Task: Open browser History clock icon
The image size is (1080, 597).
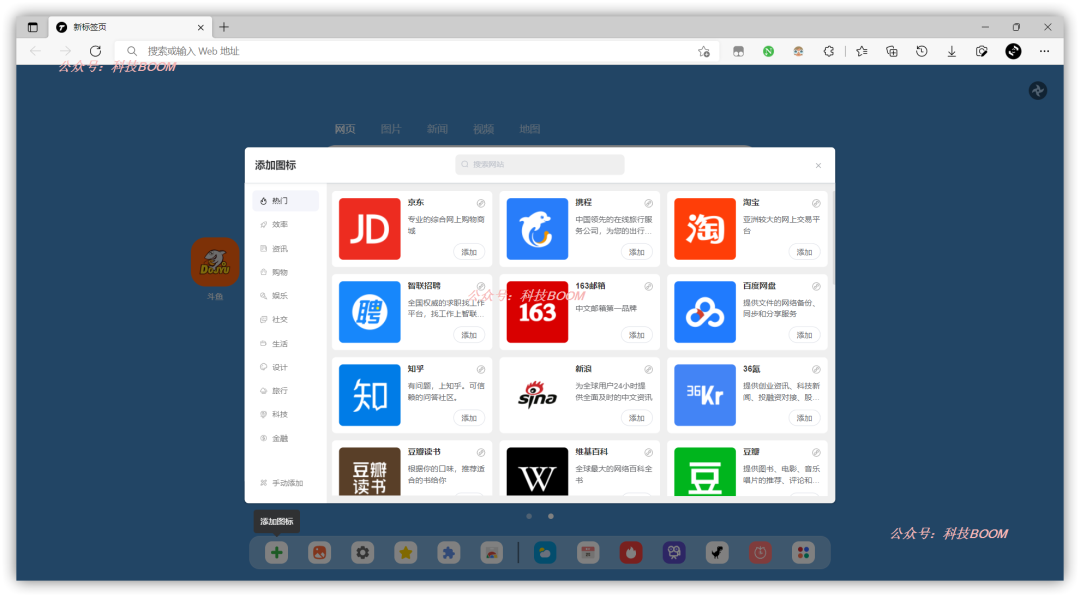Action: (922, 52)
